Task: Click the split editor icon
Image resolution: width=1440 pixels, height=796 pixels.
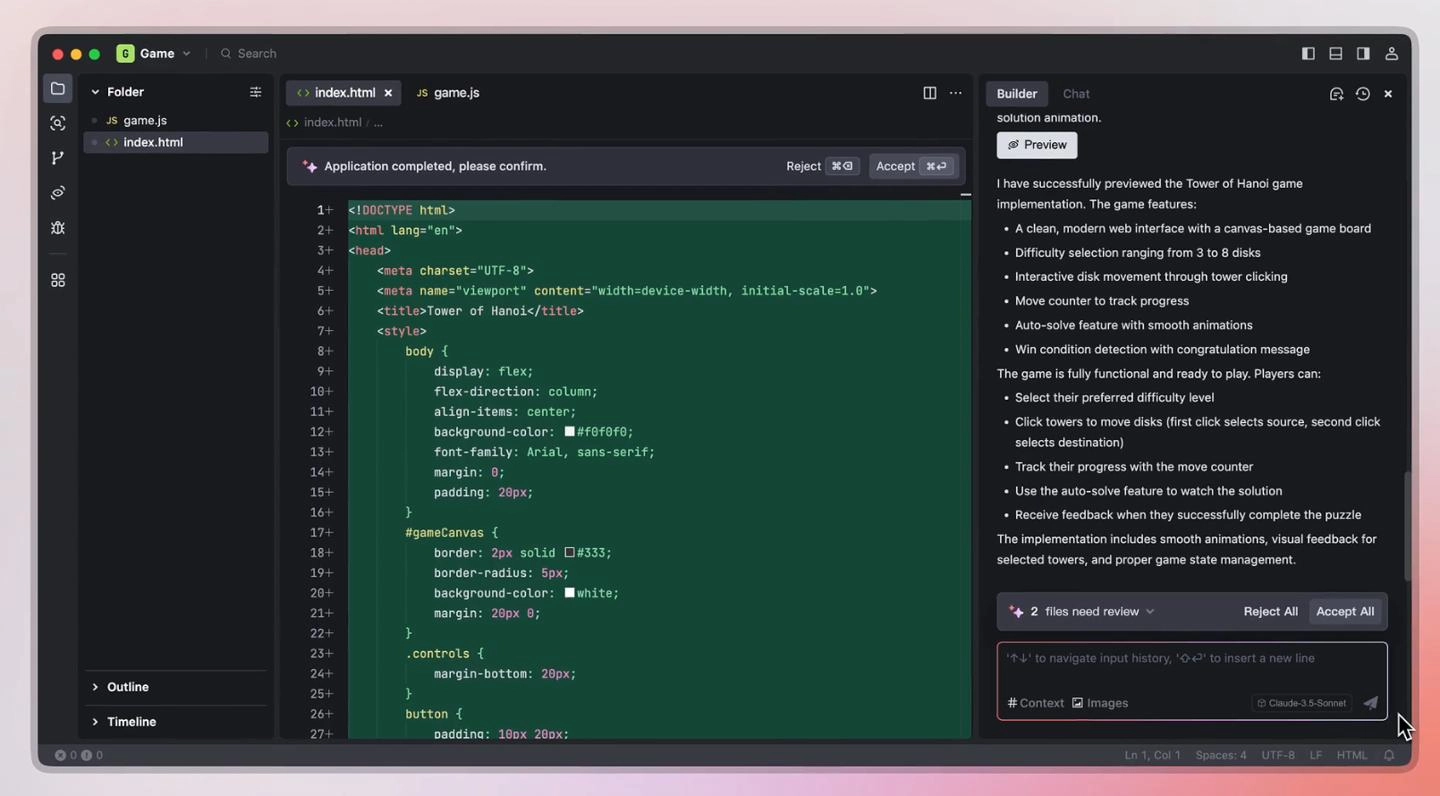Action: pos(929,93)
